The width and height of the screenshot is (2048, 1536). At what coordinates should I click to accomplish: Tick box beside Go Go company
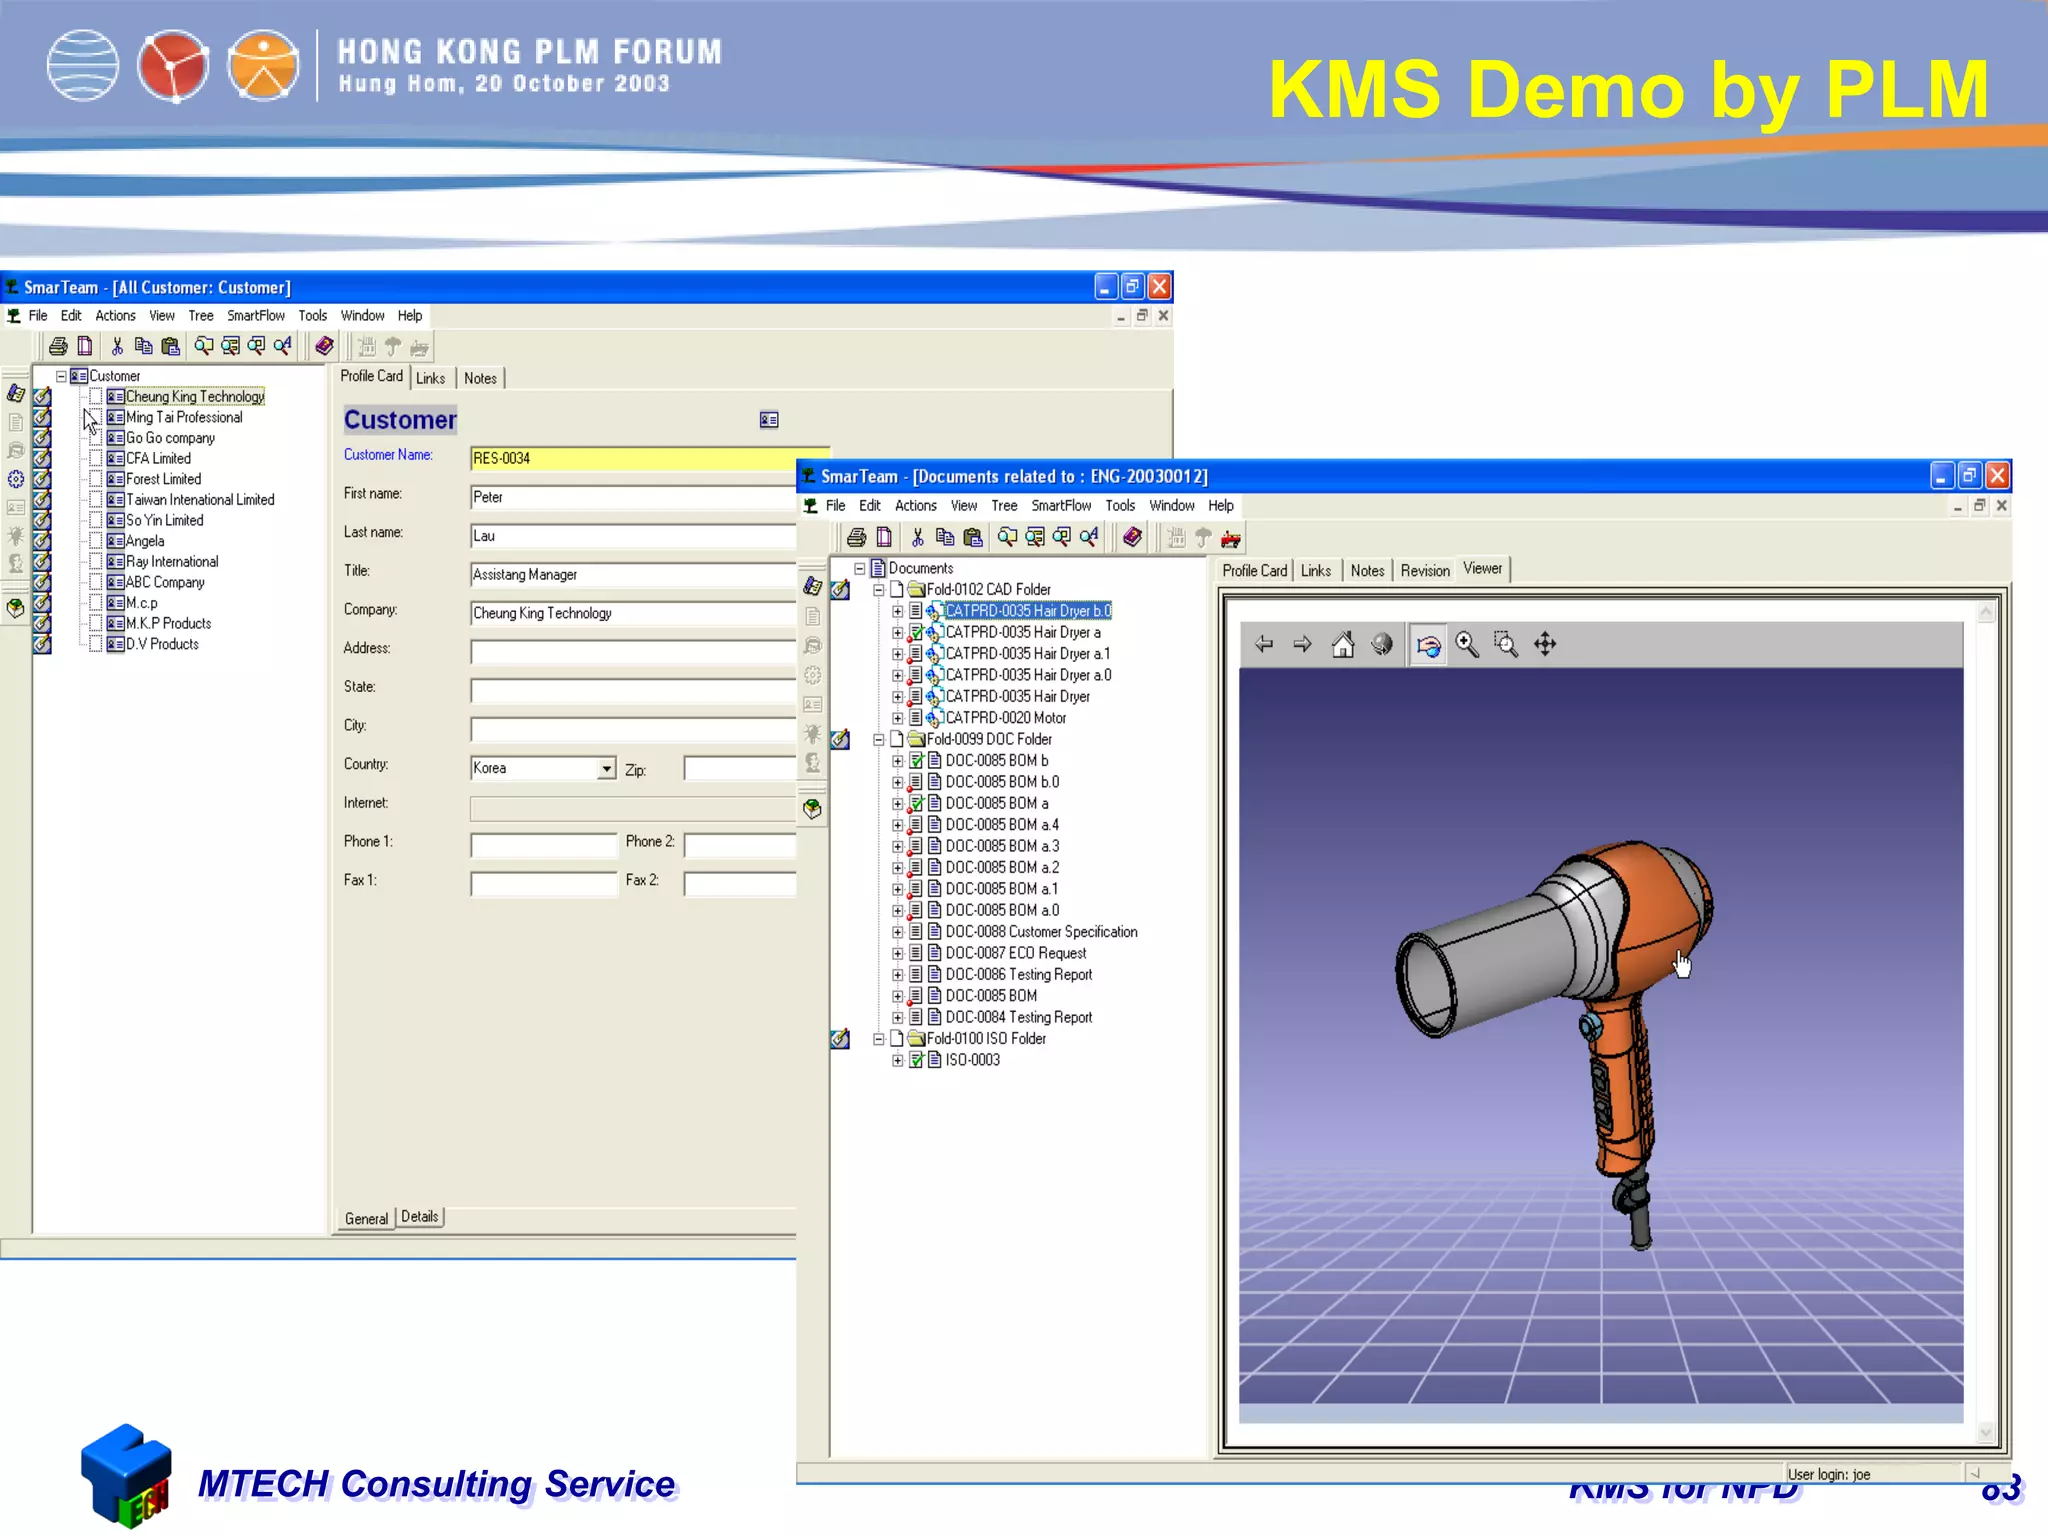pyautogui.click(x=96, y=438)
